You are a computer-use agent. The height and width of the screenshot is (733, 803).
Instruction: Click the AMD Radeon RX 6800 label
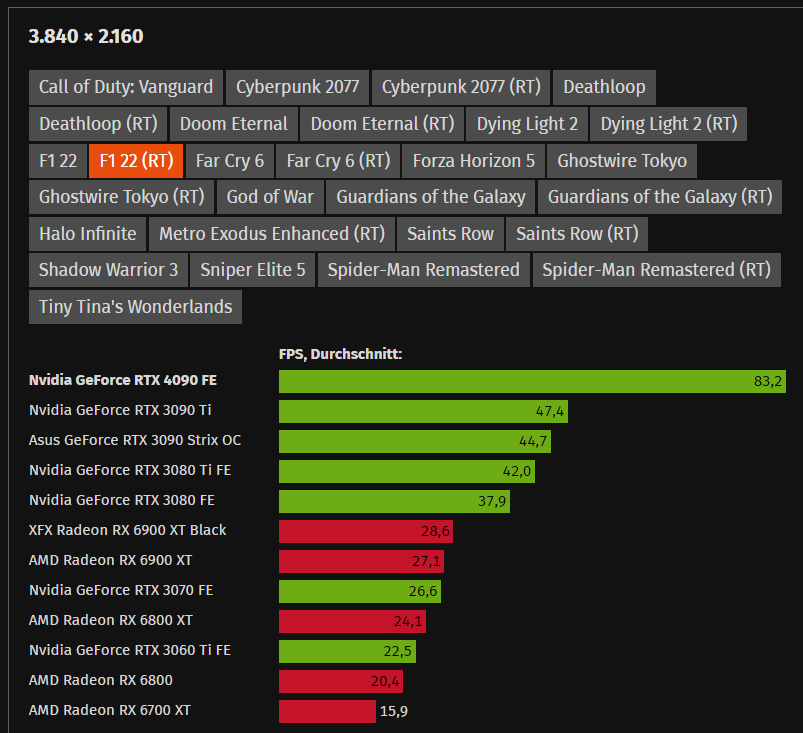tap(101, 680)
